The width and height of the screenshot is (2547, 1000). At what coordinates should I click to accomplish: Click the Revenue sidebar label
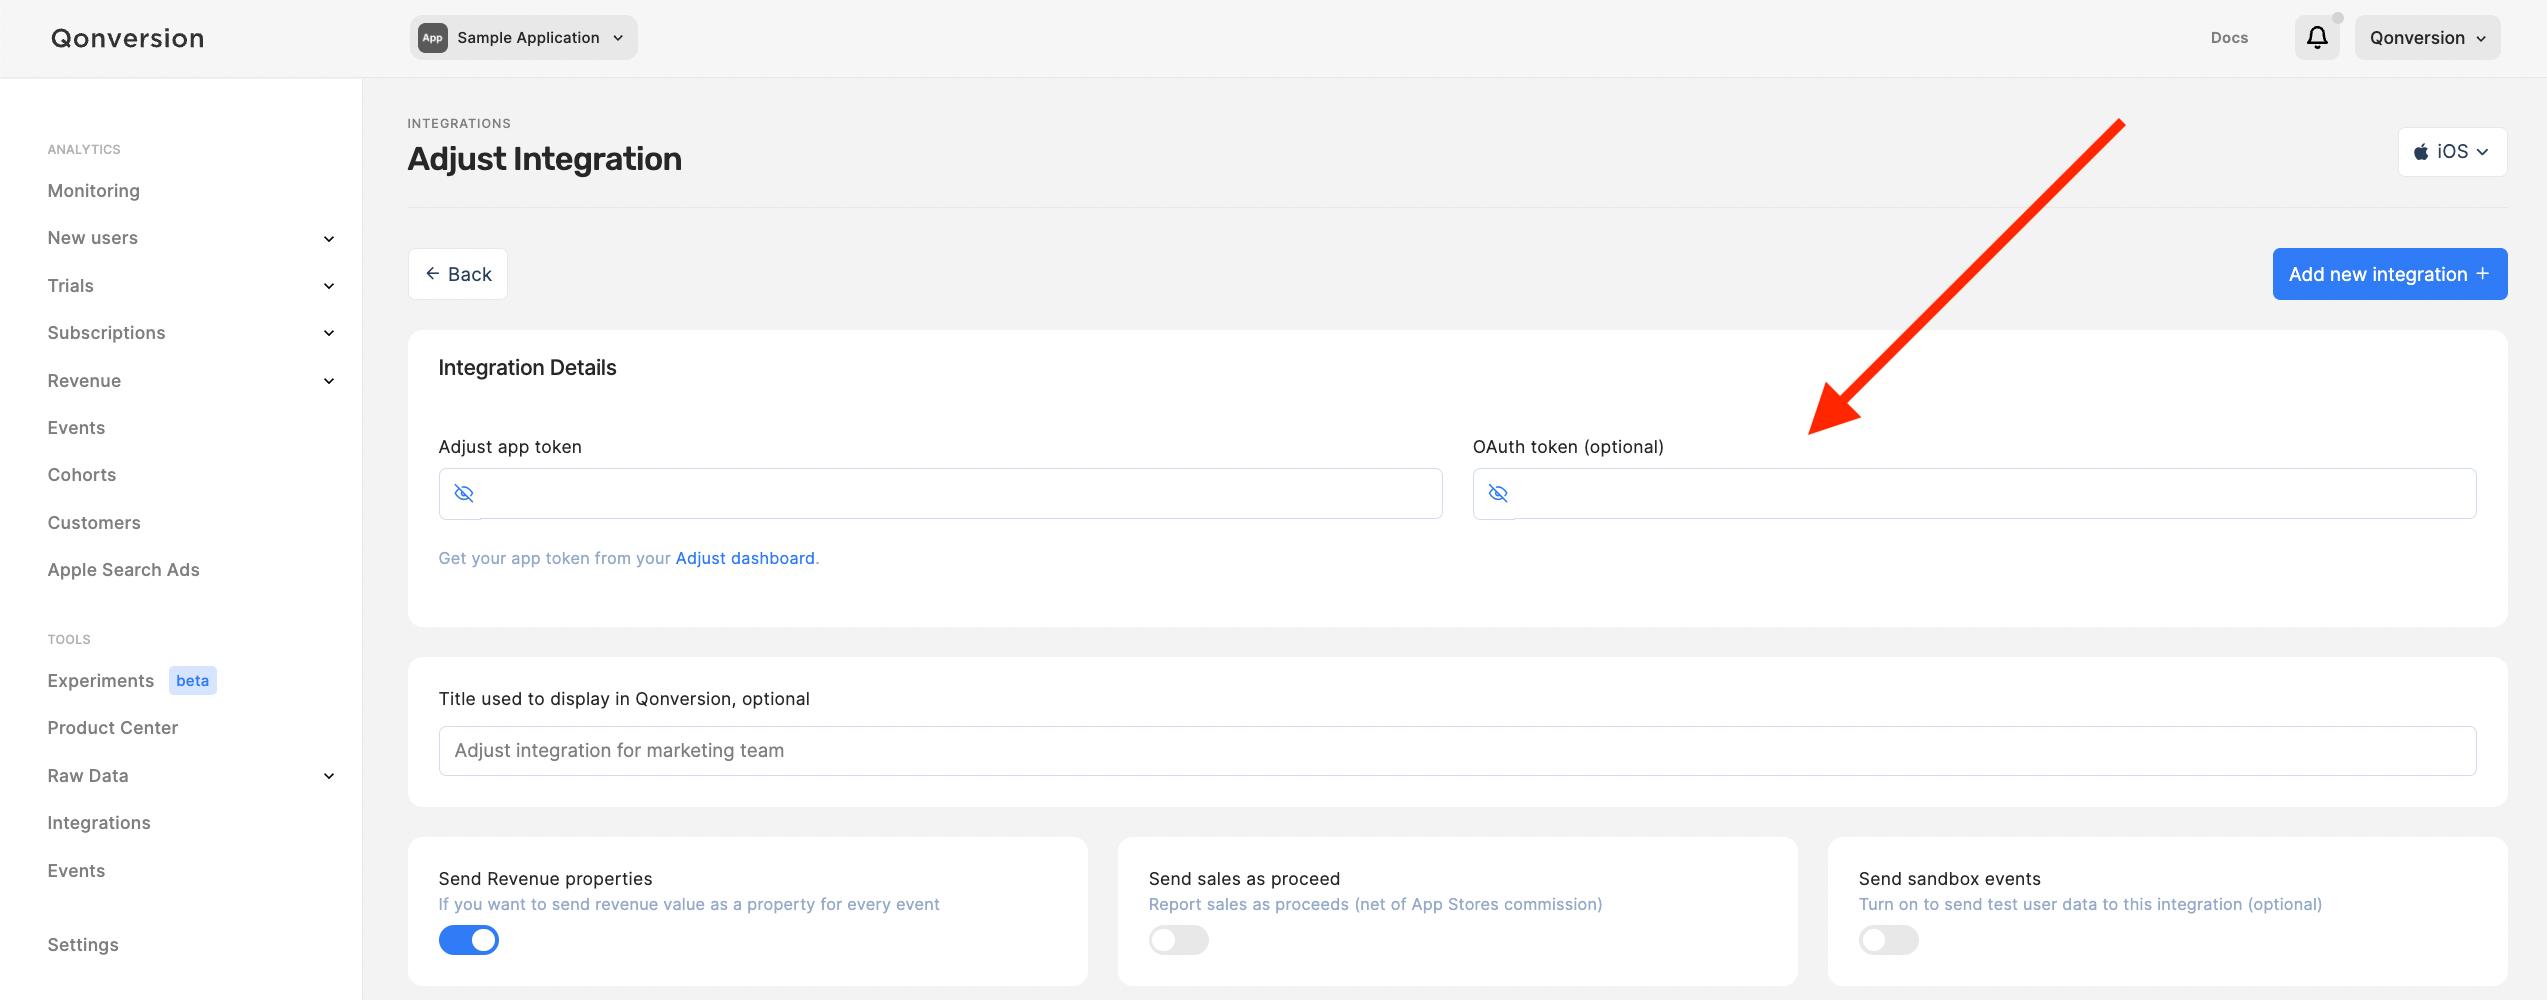click(x=84, y=381)
